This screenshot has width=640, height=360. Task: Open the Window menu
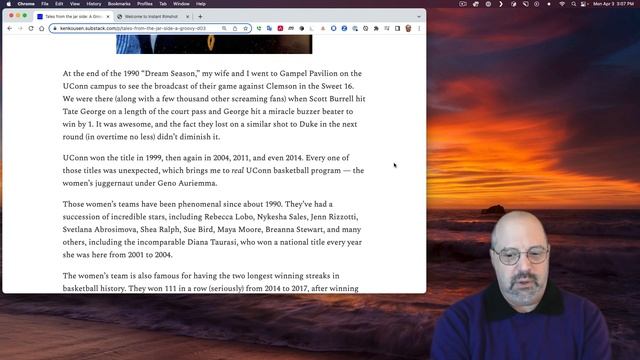coord(181,4)
